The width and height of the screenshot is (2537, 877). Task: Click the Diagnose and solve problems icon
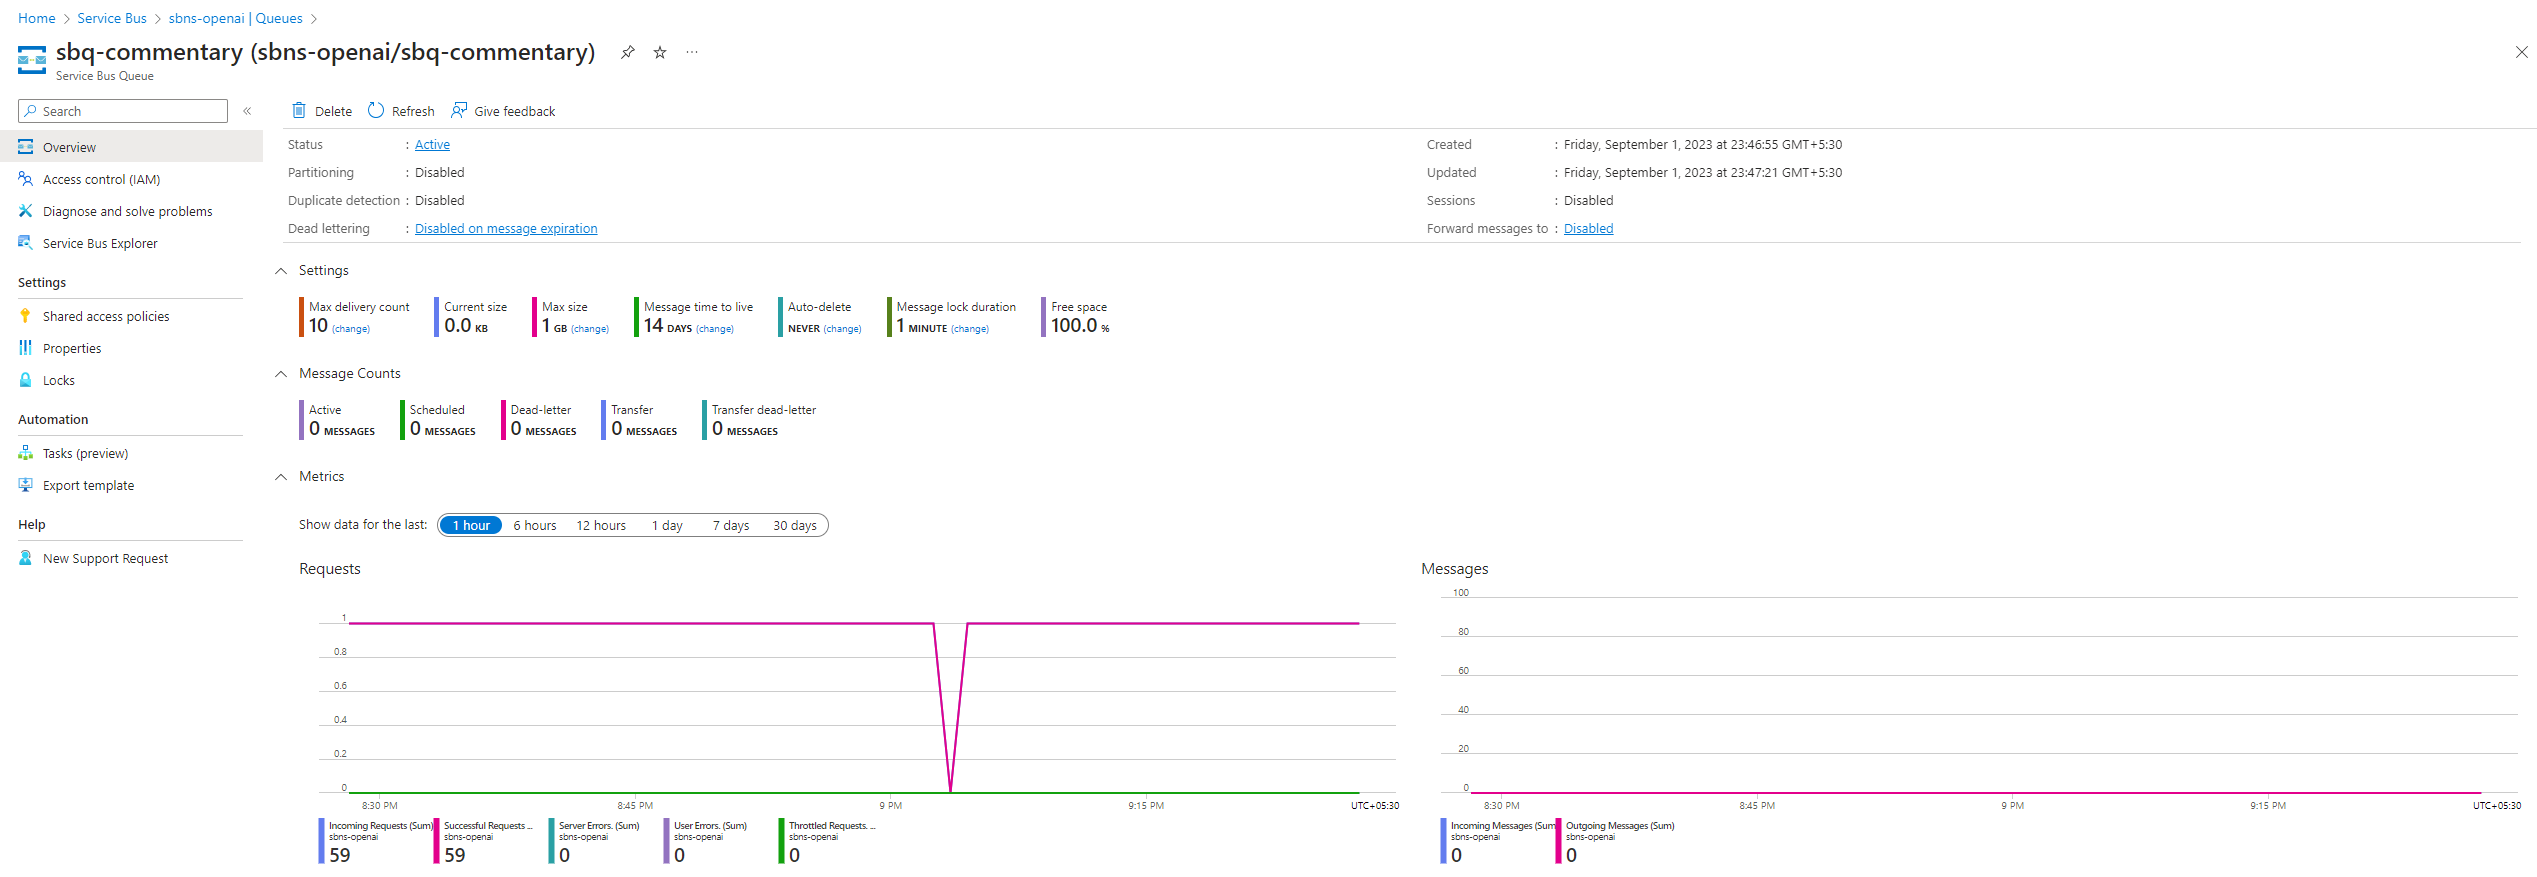(26, 211)
